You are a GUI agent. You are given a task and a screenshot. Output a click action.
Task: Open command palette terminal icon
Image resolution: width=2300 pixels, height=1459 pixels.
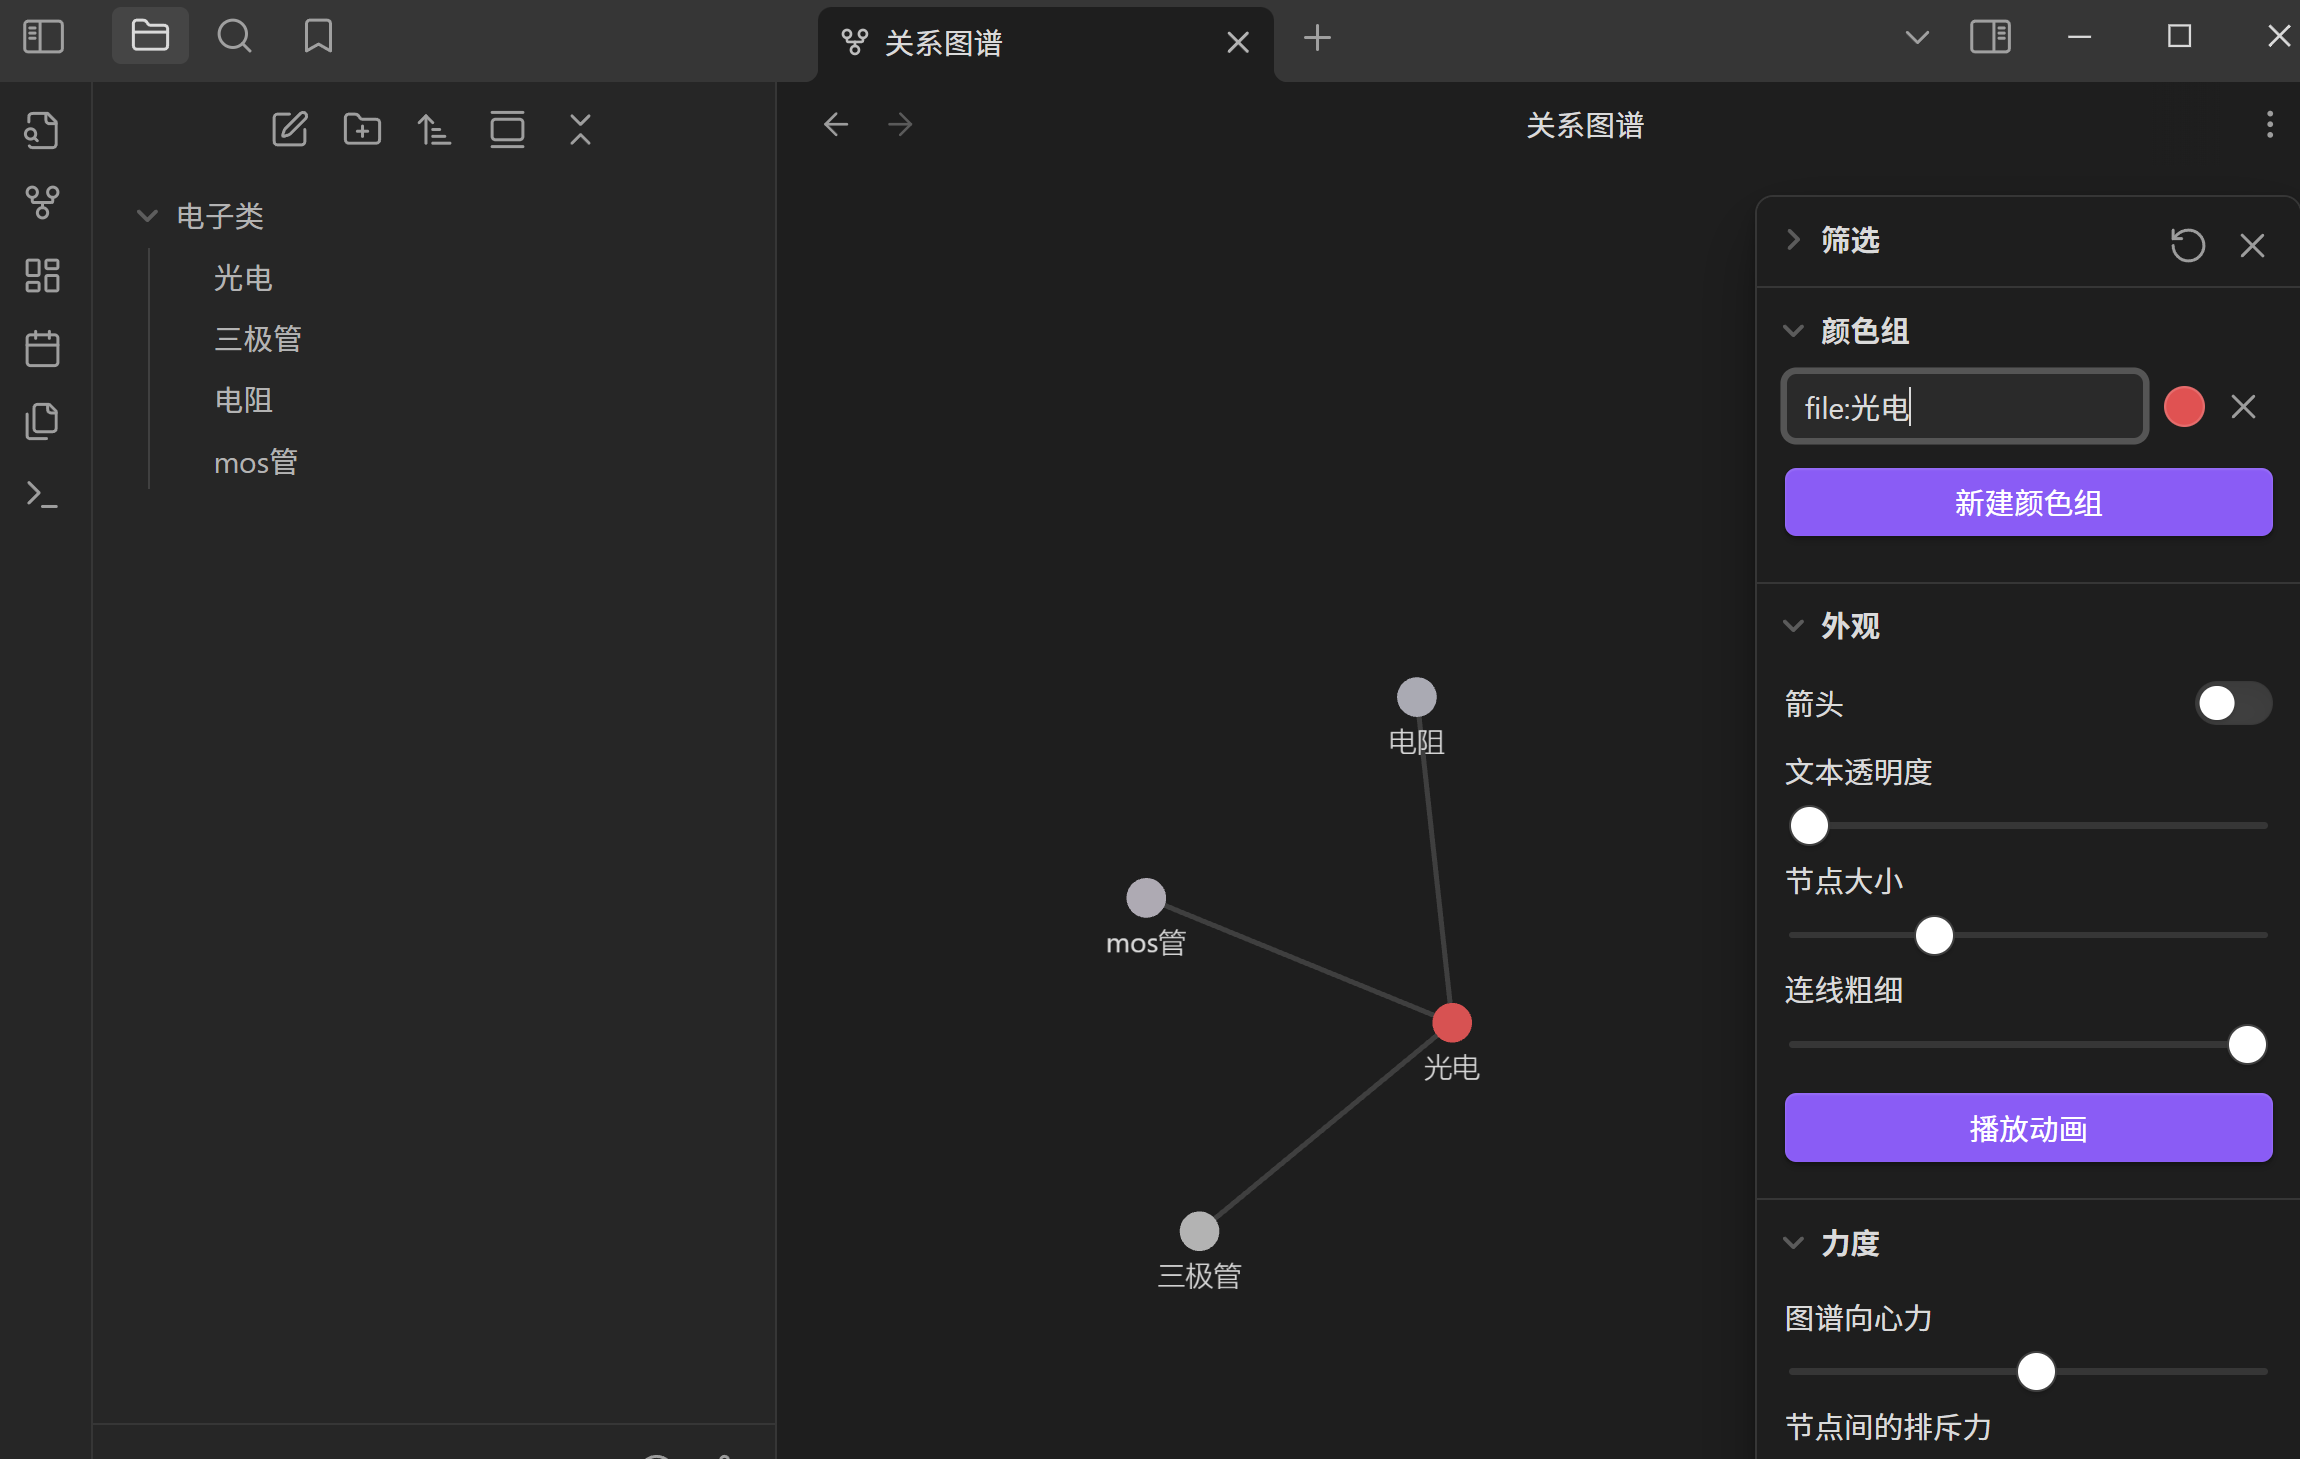click(x=42, y=494)
